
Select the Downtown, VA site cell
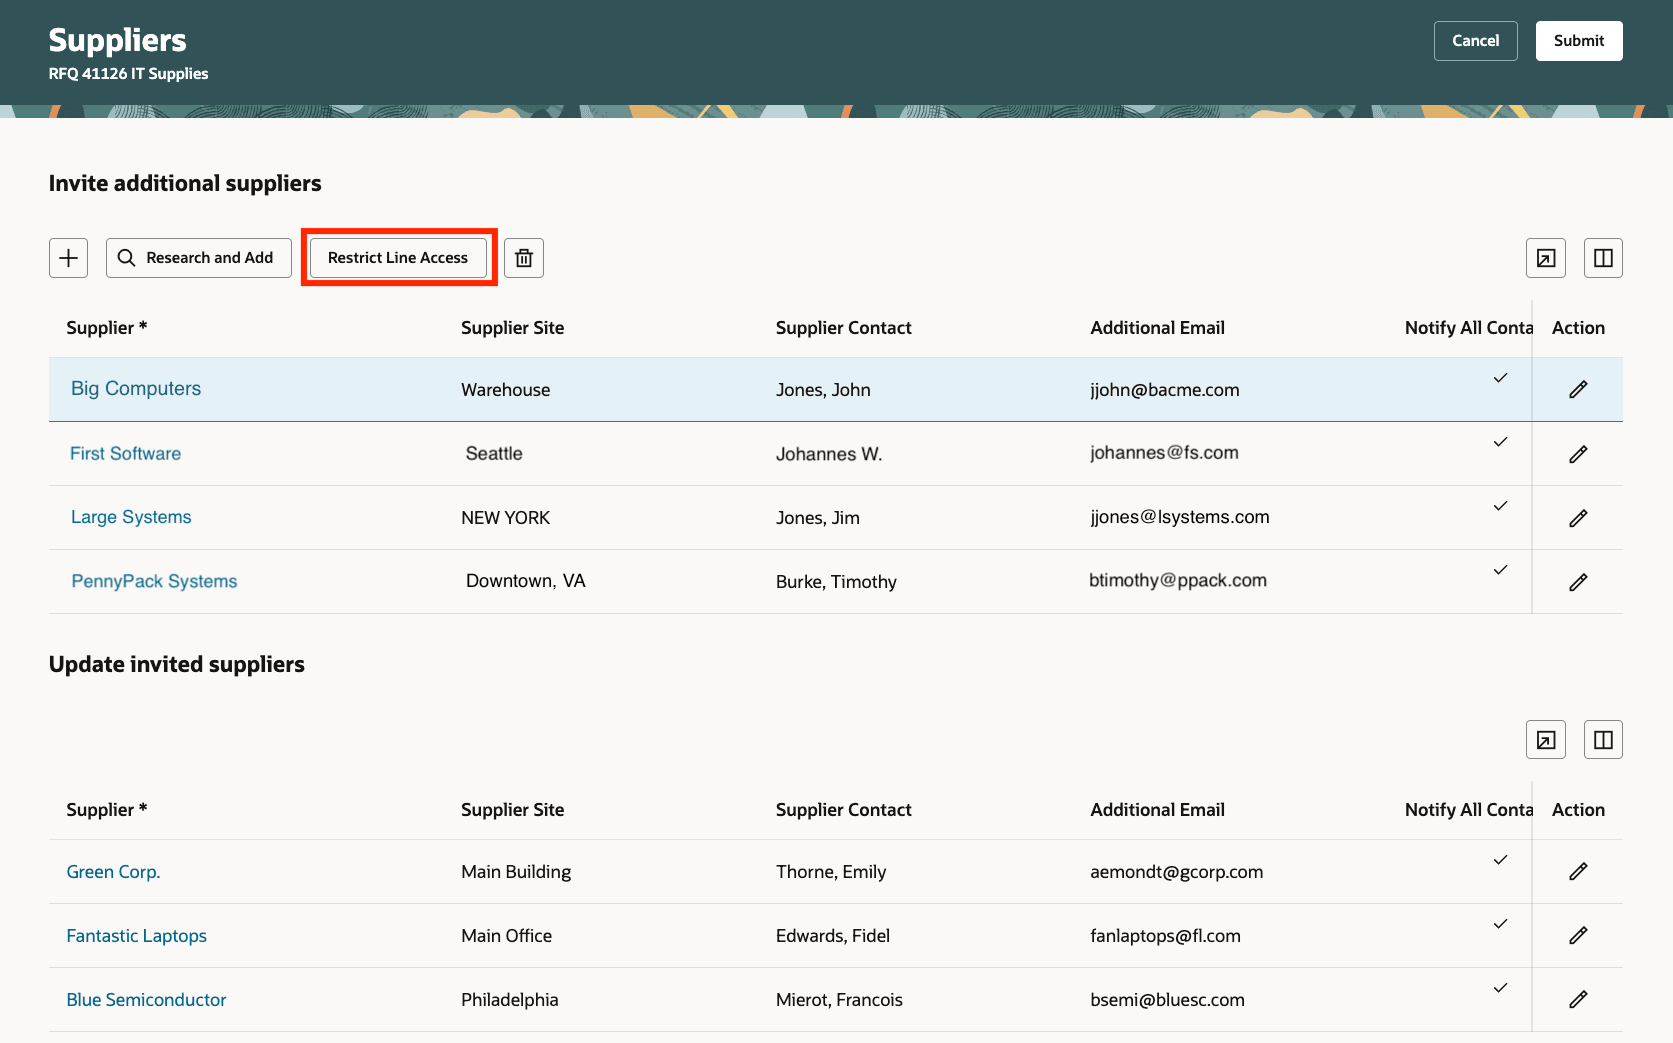click(x=525, y=581)
